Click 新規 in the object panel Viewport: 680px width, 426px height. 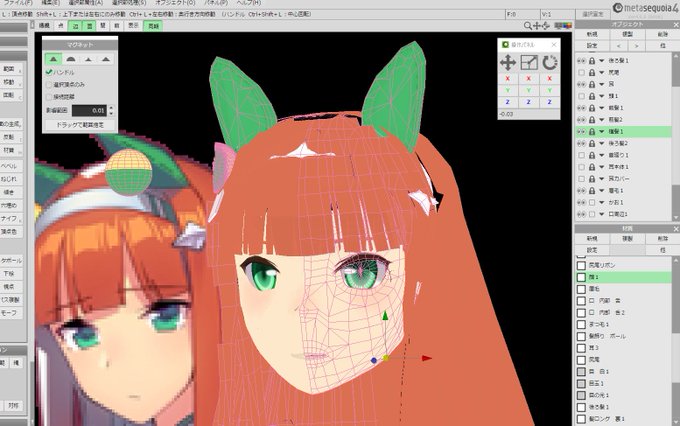pyautogui.click(x=592, y=34)
